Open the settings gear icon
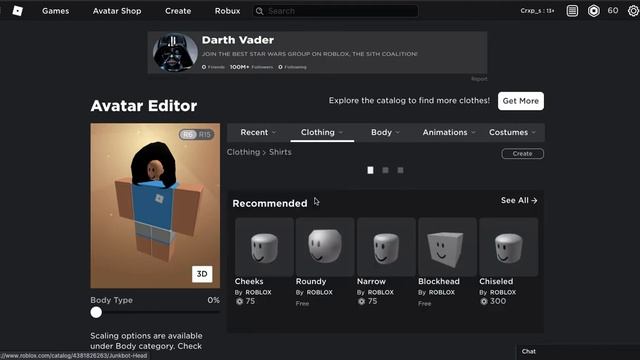Image resolution: width=640 pixels, height=360 pixels. (633, 11)
